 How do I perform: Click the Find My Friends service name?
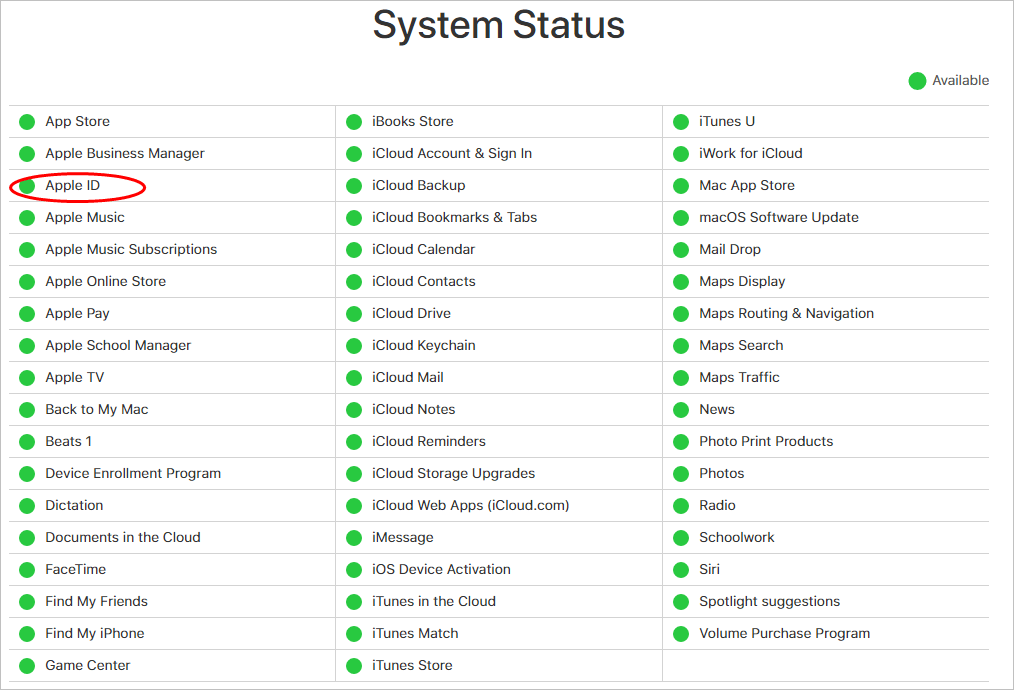(x=96, y=601)
